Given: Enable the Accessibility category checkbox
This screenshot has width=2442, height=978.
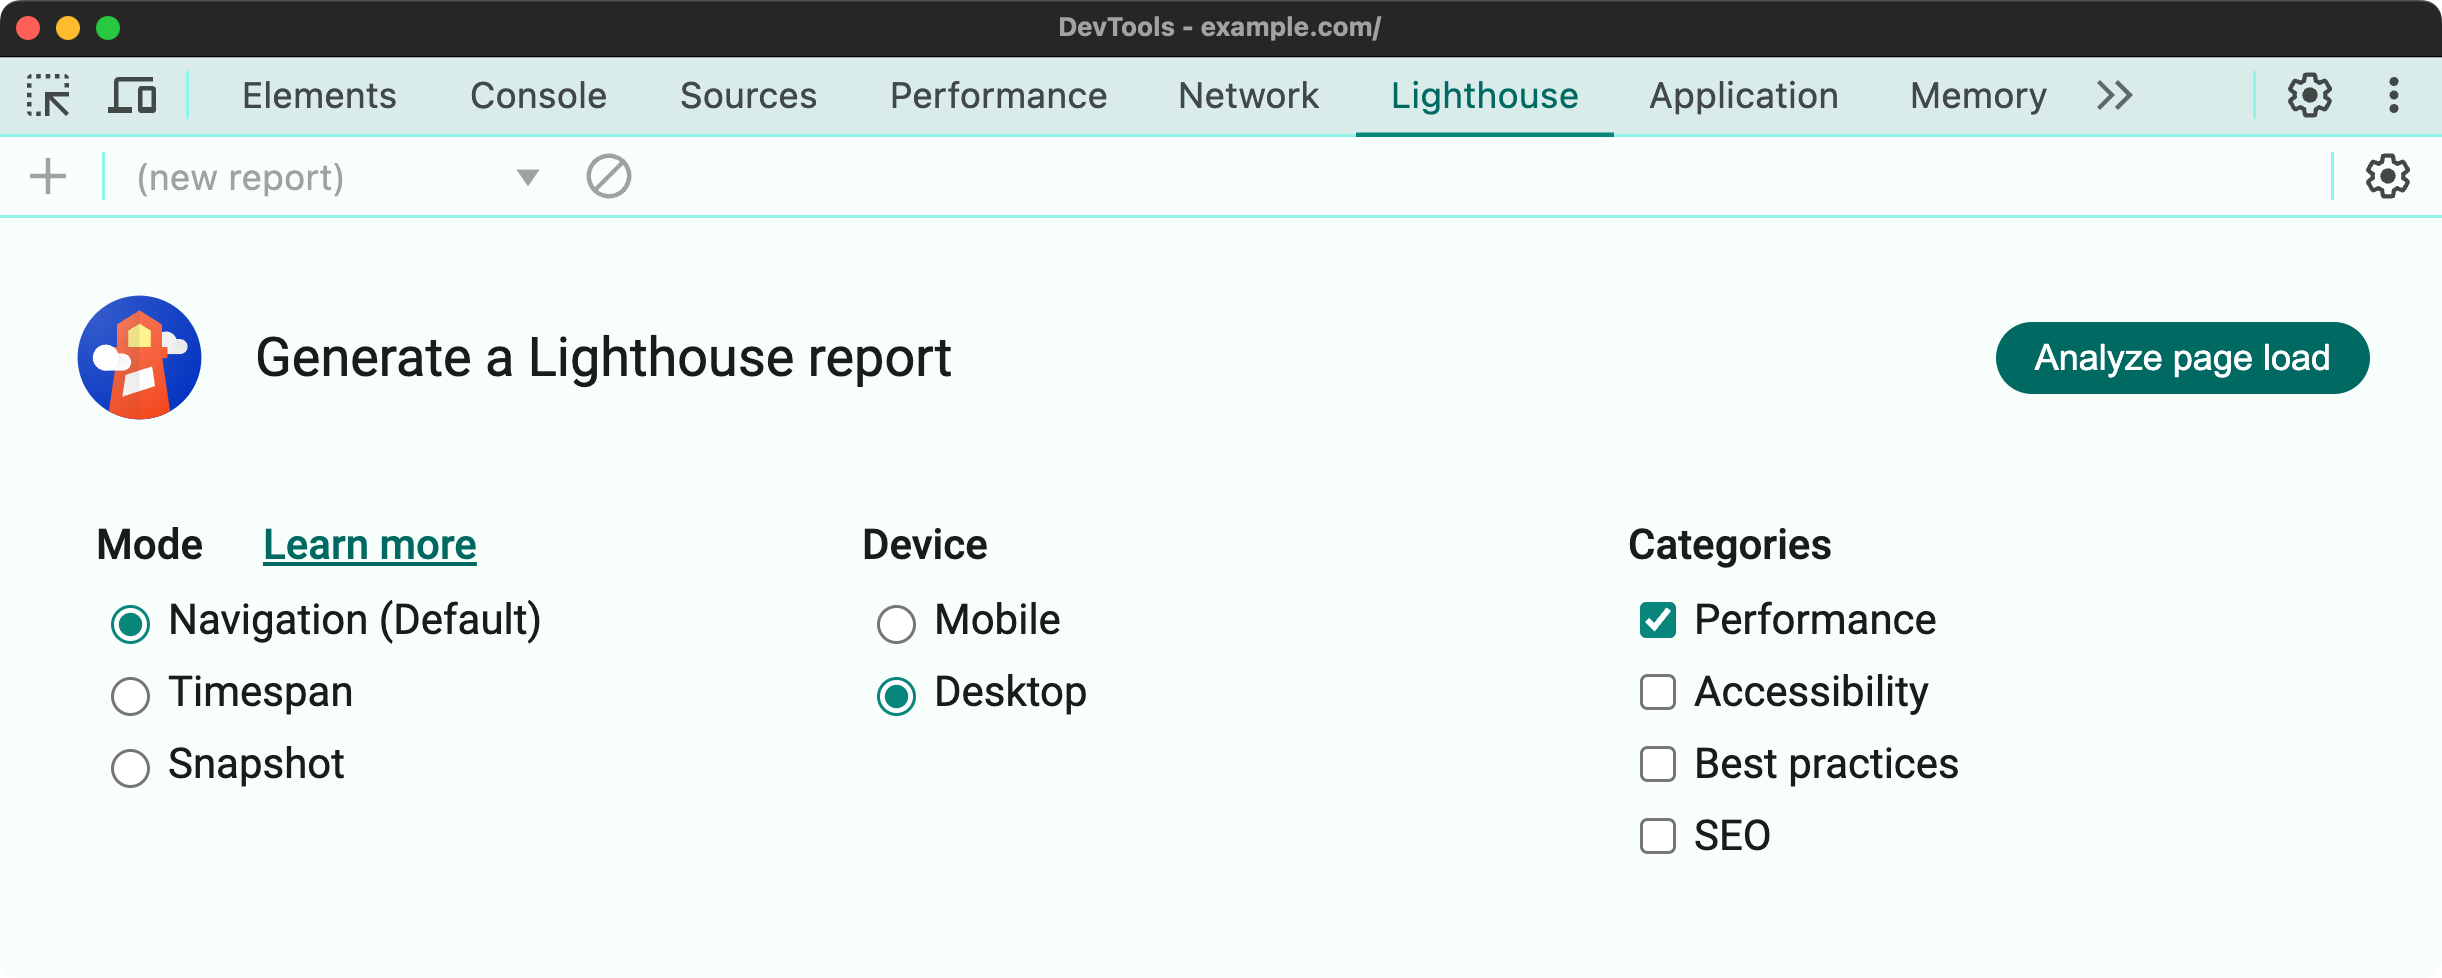Looking at the screenshot, I should coord(1657,692).
